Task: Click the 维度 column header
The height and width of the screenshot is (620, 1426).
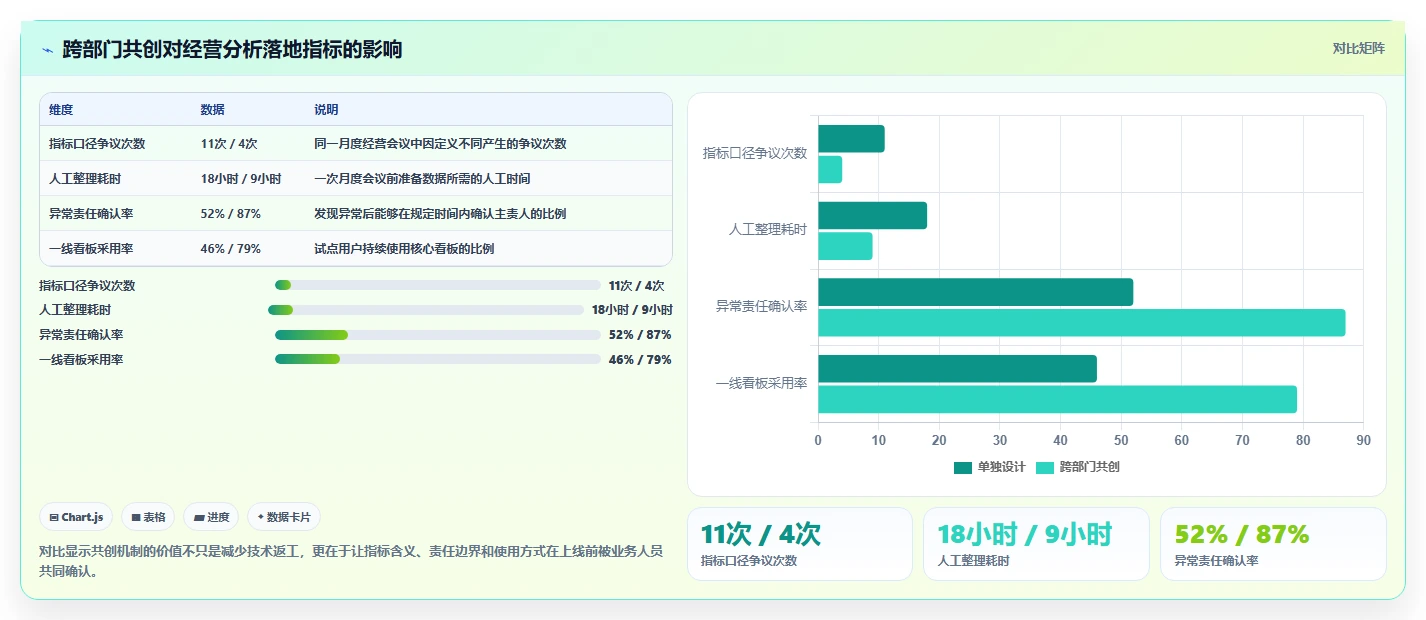Action: pyautogui.click(x=61, y=110)
